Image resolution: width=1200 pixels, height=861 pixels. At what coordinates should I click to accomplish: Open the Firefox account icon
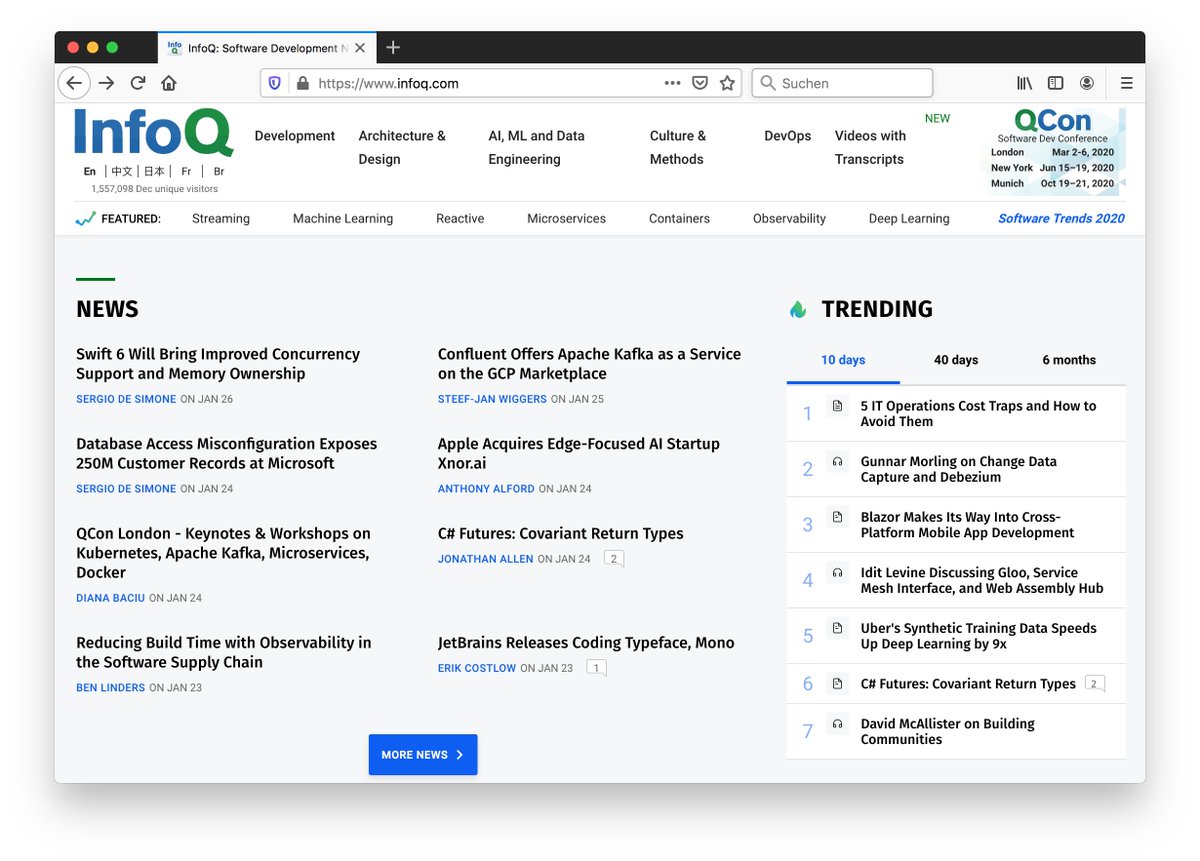(1086, 83)
